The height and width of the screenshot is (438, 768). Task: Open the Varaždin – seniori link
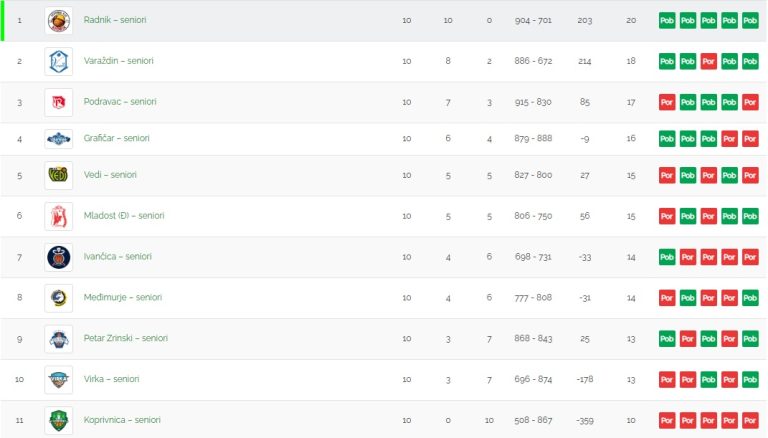tap(119, 61)
